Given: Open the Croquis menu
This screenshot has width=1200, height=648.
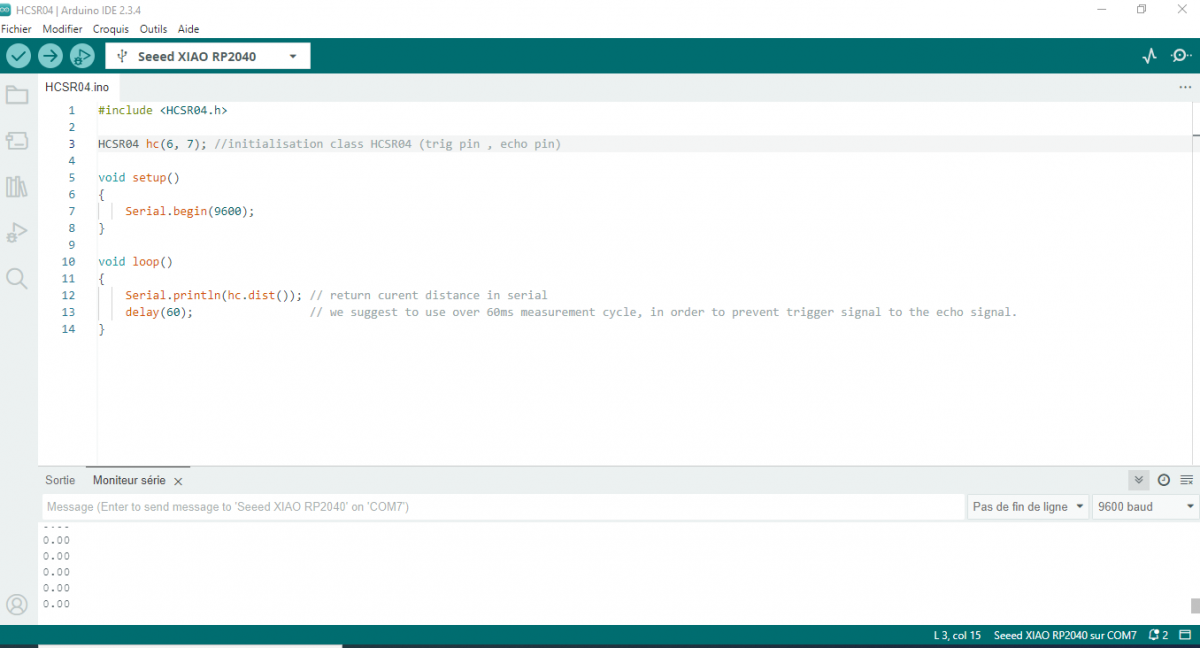Looking at the screenshot, I should (111, 29).
